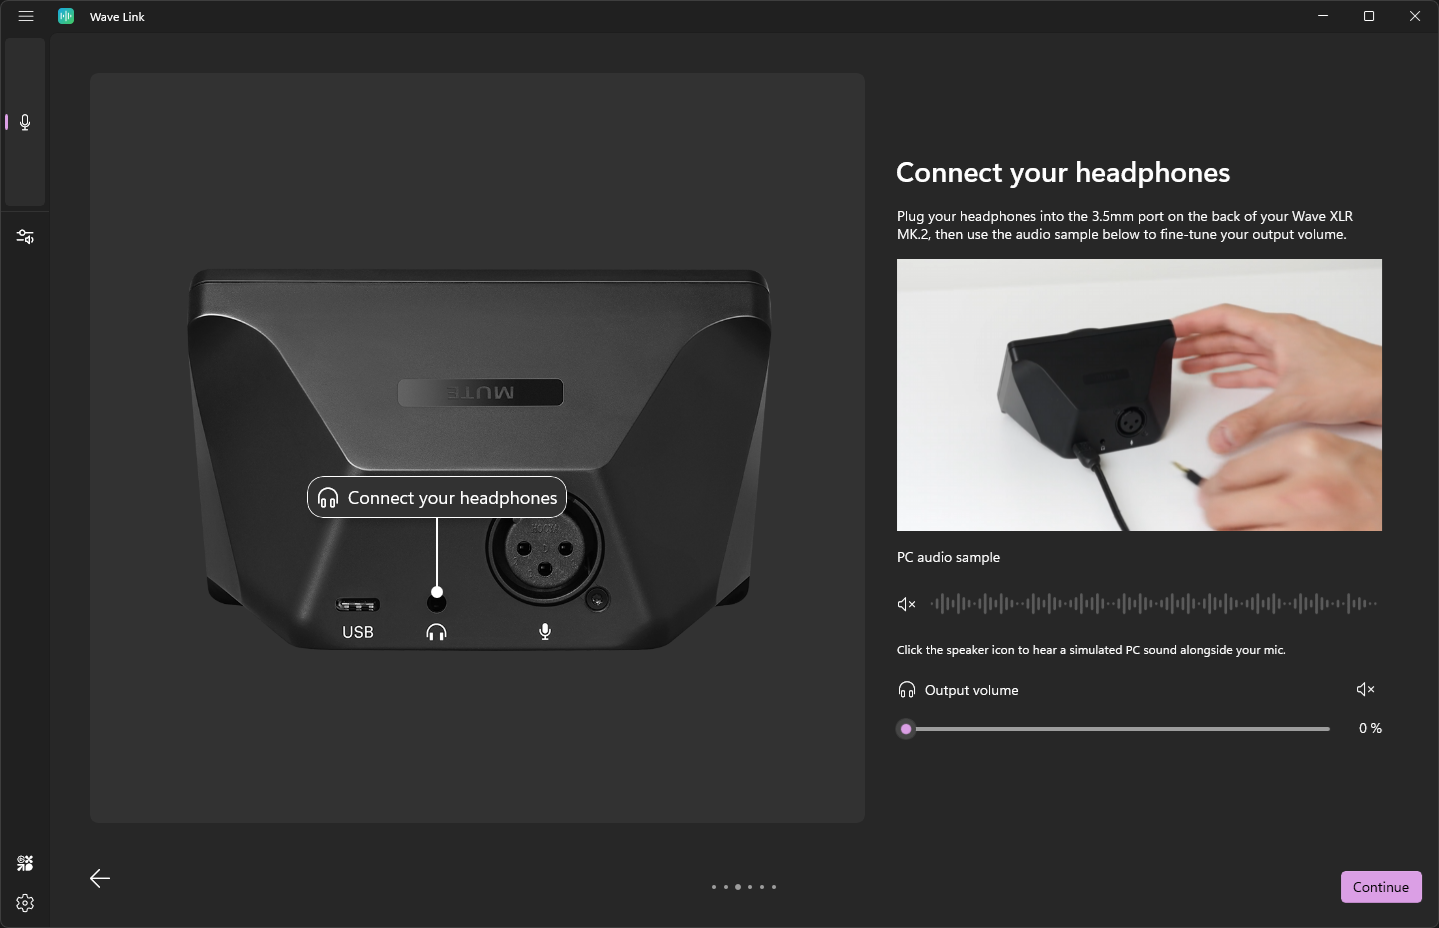Click the headphone setup video thumbnail
1439x928 pixels.
click(x=1139, y=395)
